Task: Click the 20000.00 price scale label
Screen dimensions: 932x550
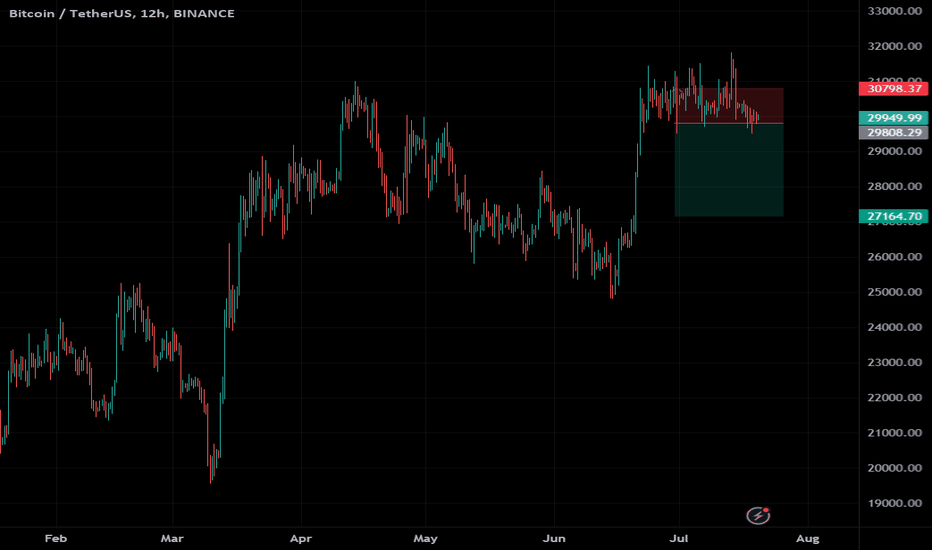Action: click(x=895, y=467)
